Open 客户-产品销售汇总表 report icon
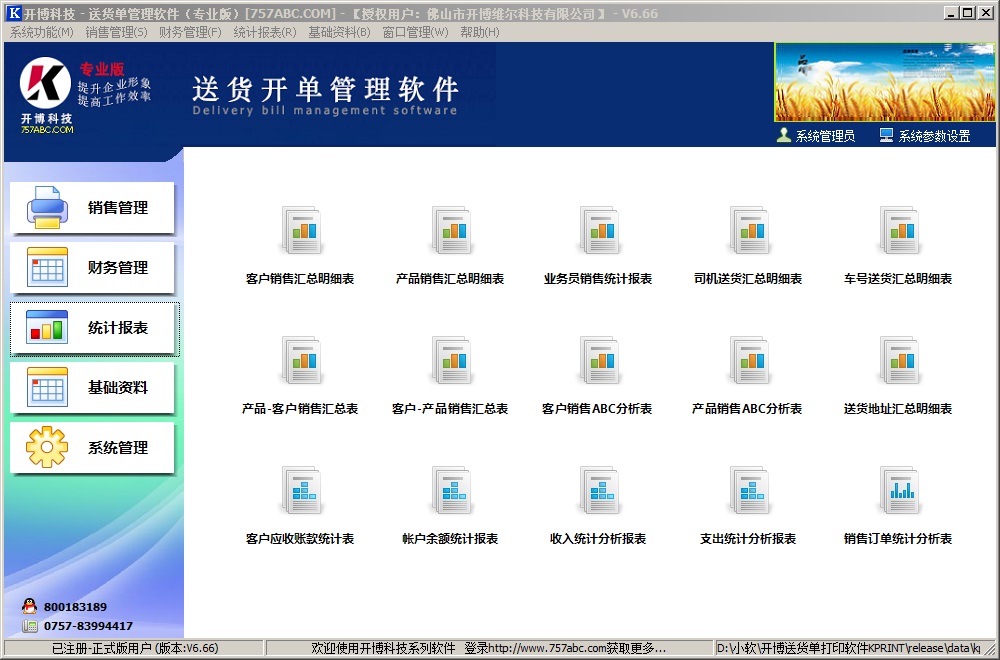This screenshot has height=660, width=1000. (450, 361)
